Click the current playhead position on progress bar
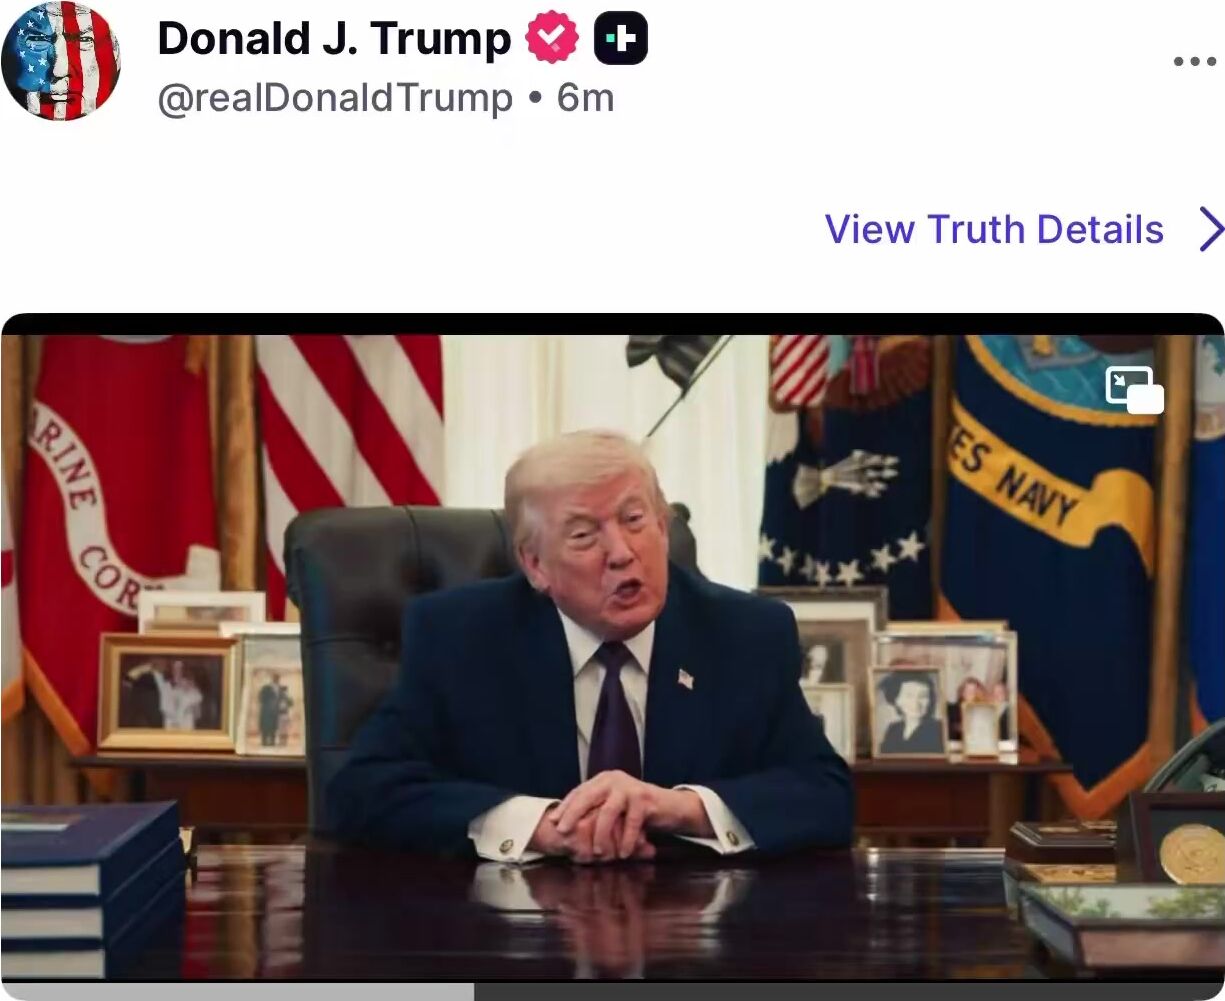1225x1001 pixels. pos(474,991)
